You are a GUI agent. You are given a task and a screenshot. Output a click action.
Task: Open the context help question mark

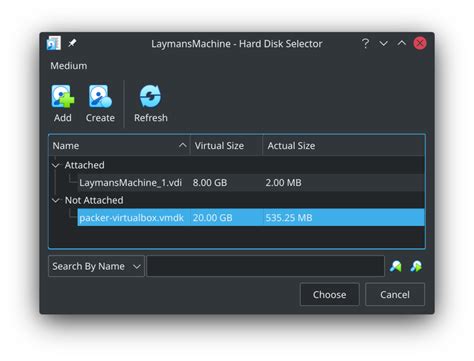coord(365,43)
